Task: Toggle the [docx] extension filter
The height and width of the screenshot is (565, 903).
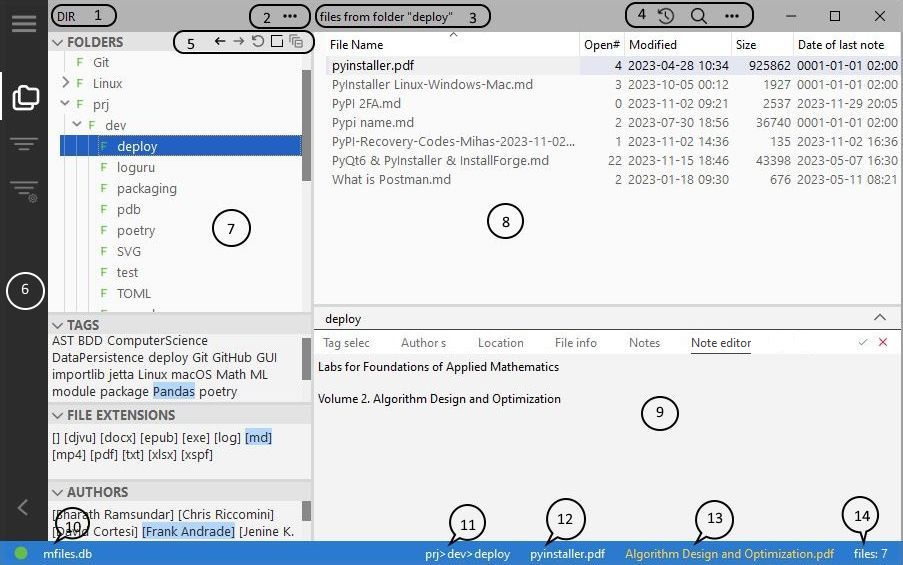Action: coord(118,438)
